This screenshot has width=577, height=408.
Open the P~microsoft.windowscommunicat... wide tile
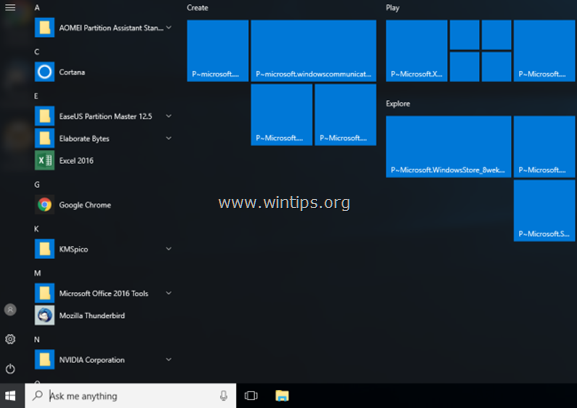[x=314, y=51]
